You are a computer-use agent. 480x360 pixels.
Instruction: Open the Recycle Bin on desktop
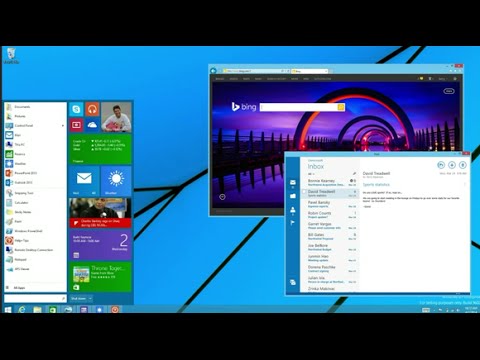[11, 56]
